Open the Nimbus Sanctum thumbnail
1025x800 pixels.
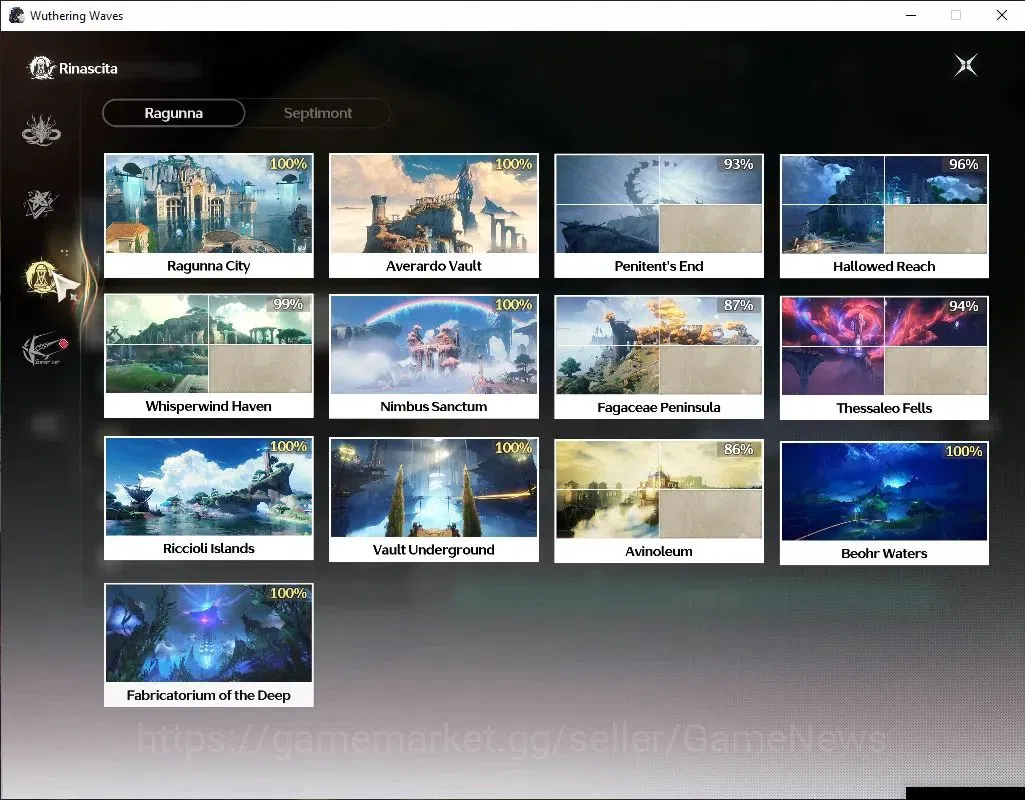[433, 356]
